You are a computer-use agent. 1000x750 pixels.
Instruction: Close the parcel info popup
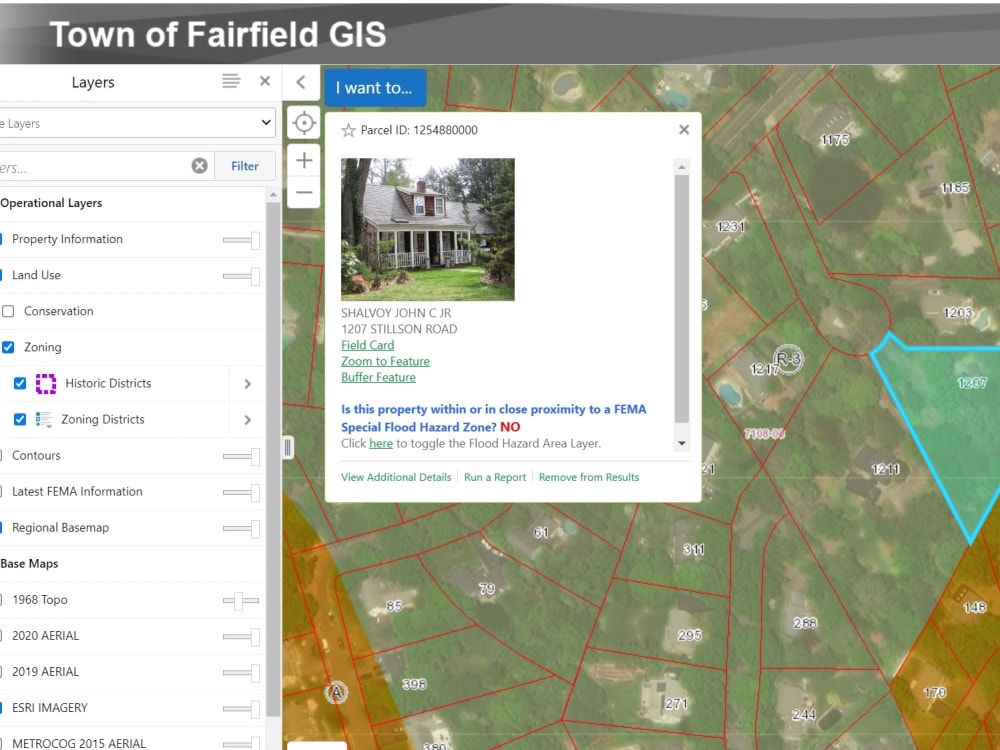coord(684,129)
